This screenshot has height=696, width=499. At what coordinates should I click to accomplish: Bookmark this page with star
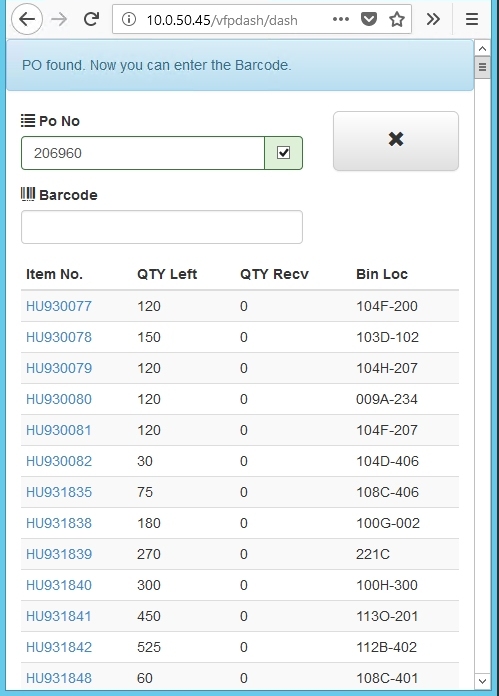[x=396, y=19]
